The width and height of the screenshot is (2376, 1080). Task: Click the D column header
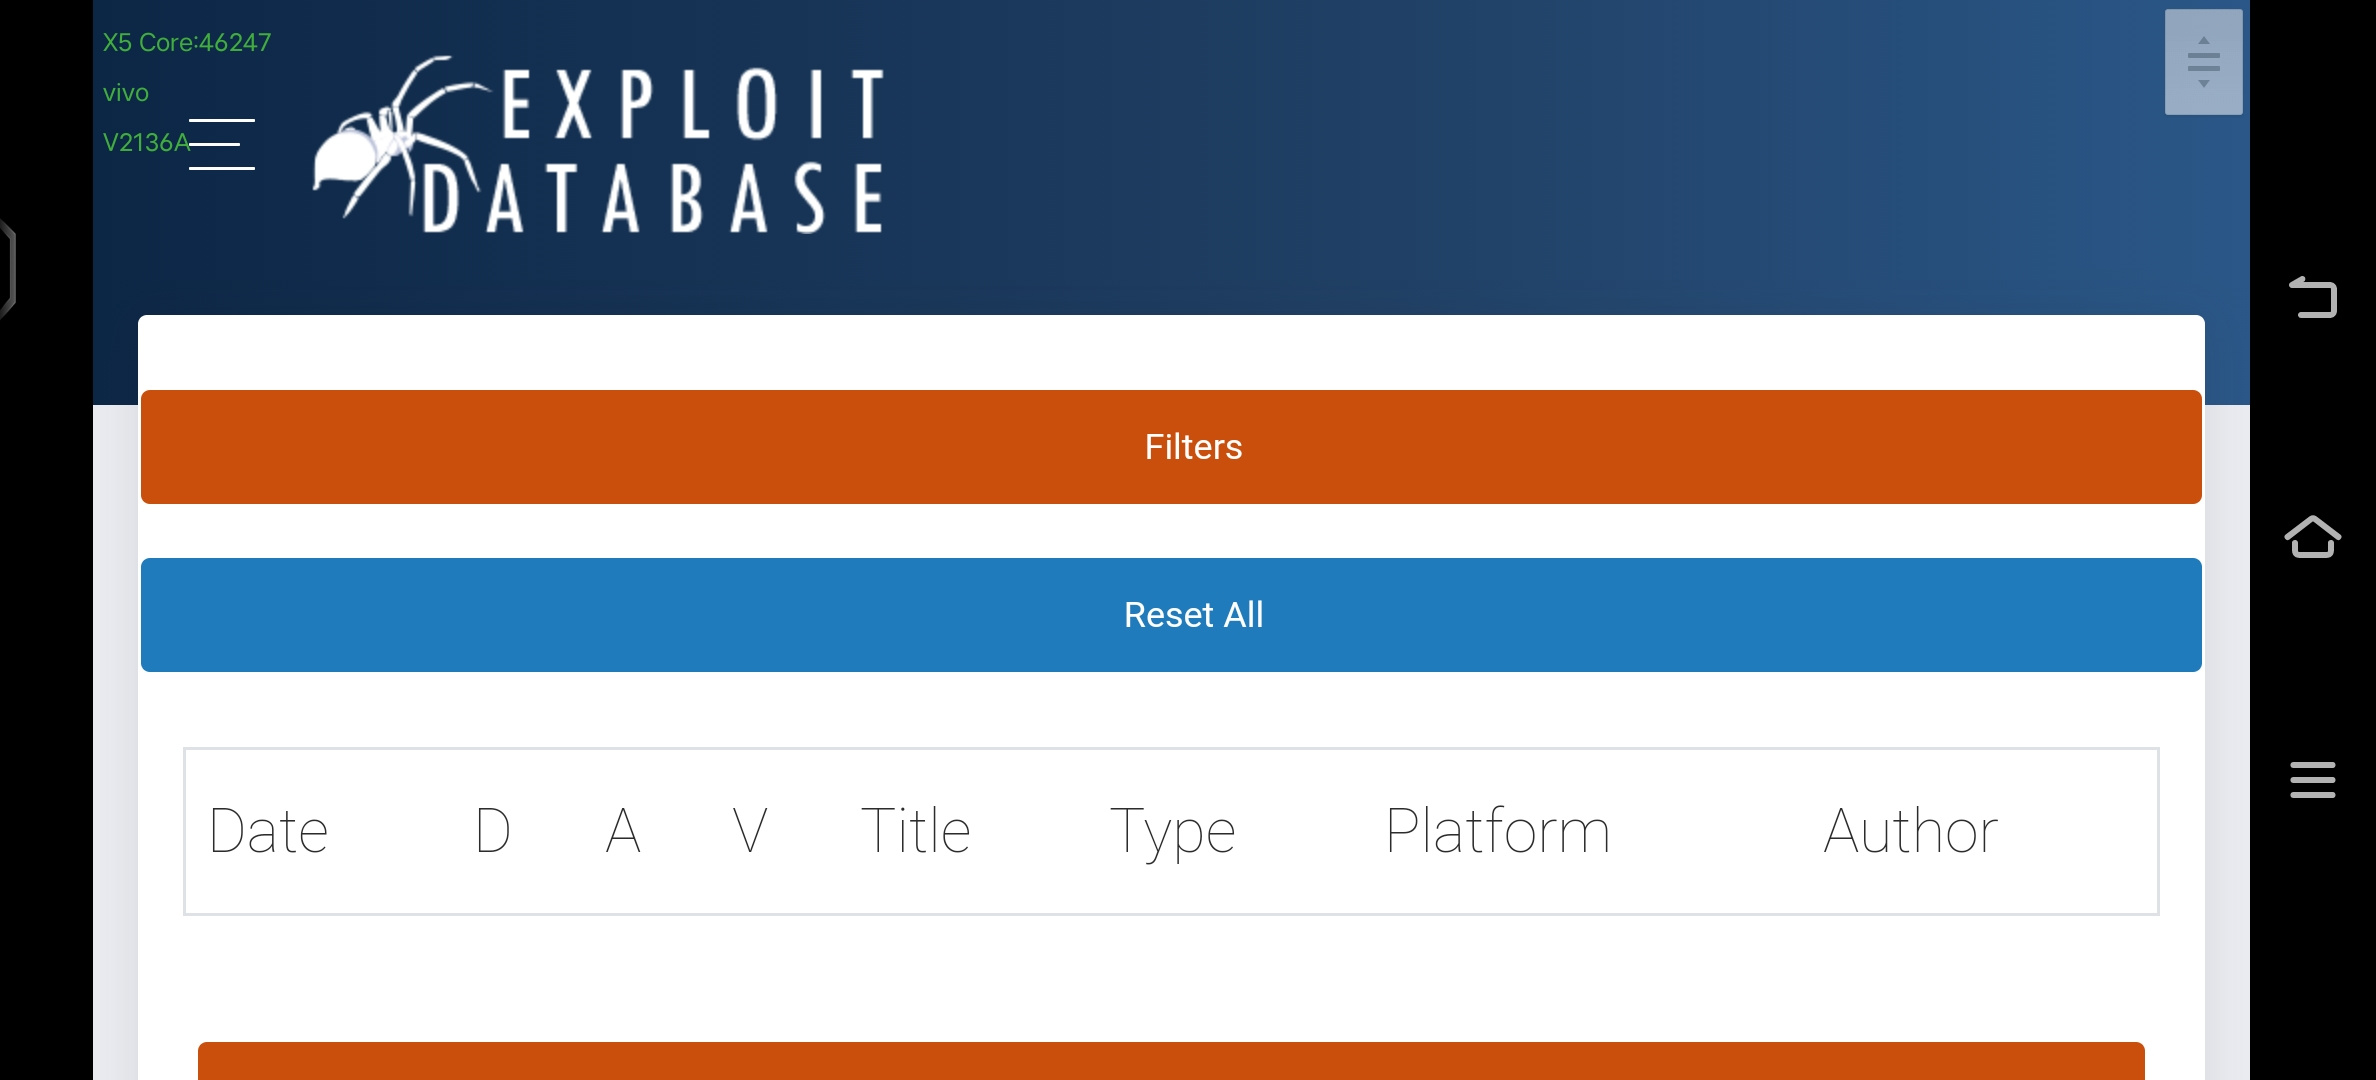pos(493,831)
